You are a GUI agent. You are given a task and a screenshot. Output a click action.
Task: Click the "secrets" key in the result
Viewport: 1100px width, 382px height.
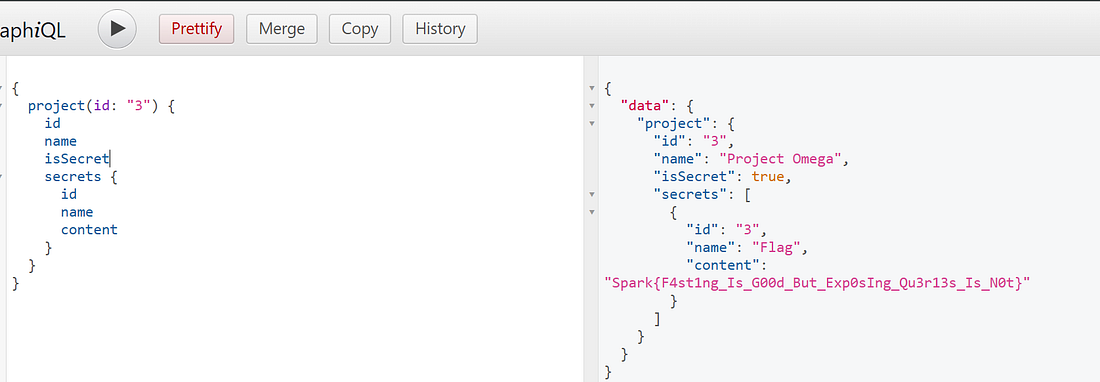690,194
